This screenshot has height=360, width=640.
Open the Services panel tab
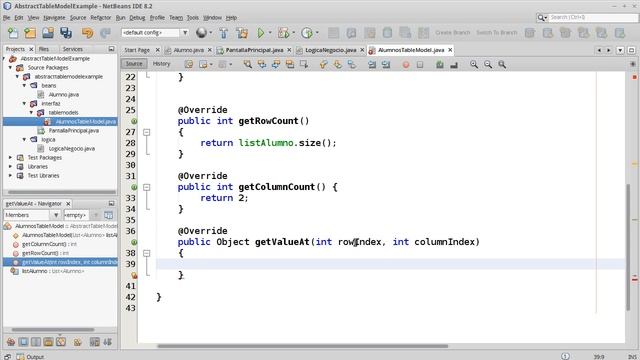(73, 49)
